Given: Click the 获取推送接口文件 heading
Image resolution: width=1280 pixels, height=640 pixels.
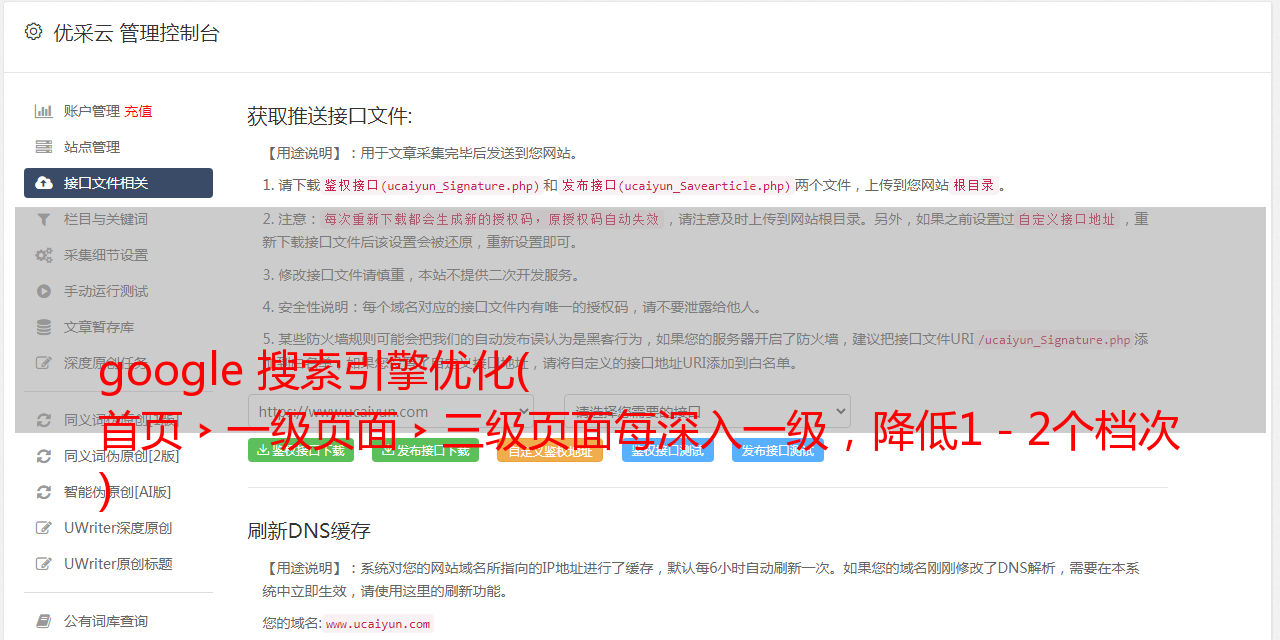Looking at the screenshot, I should (x=330, y=116).
